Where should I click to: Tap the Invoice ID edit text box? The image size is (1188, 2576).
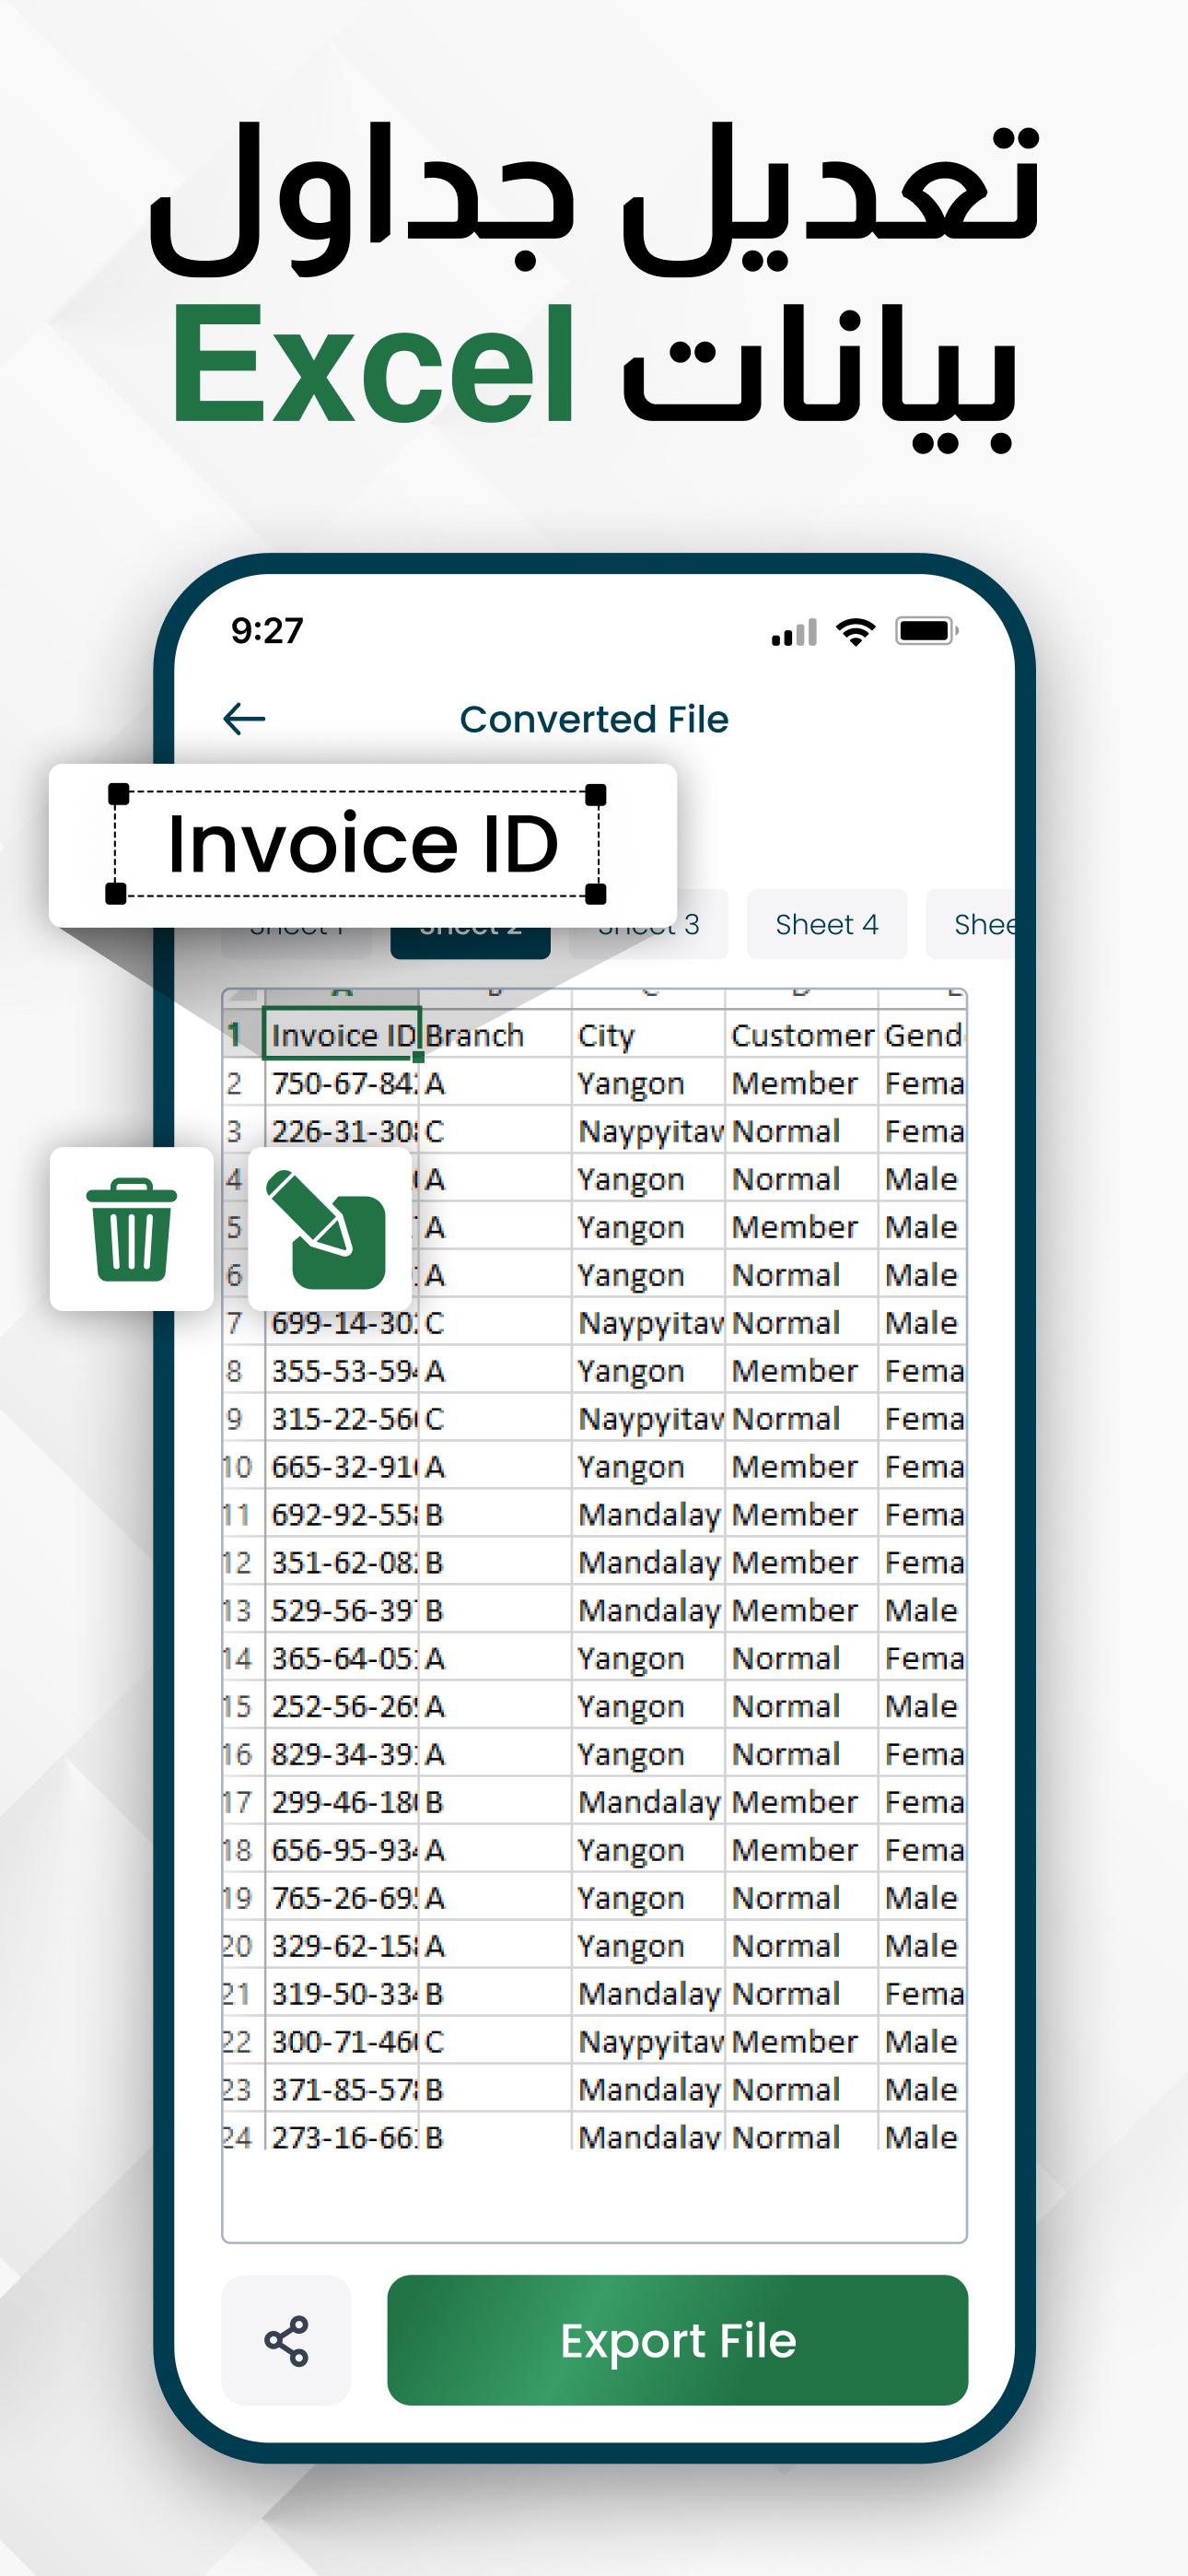[x=357, y=843]
